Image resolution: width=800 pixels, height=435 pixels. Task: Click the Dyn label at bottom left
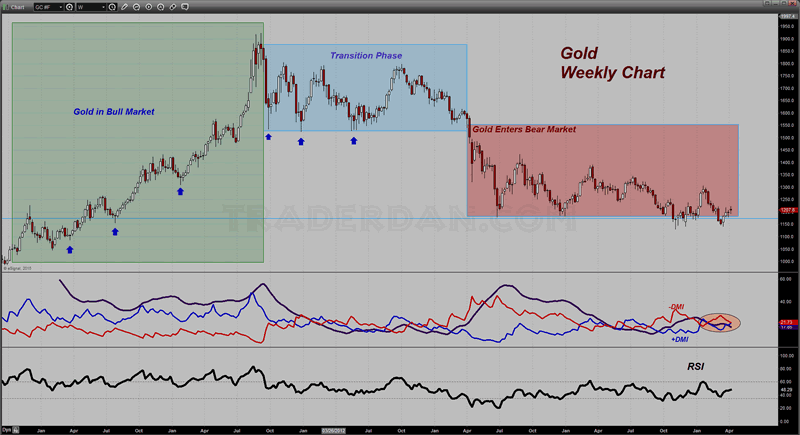click(x=6, y=430)
